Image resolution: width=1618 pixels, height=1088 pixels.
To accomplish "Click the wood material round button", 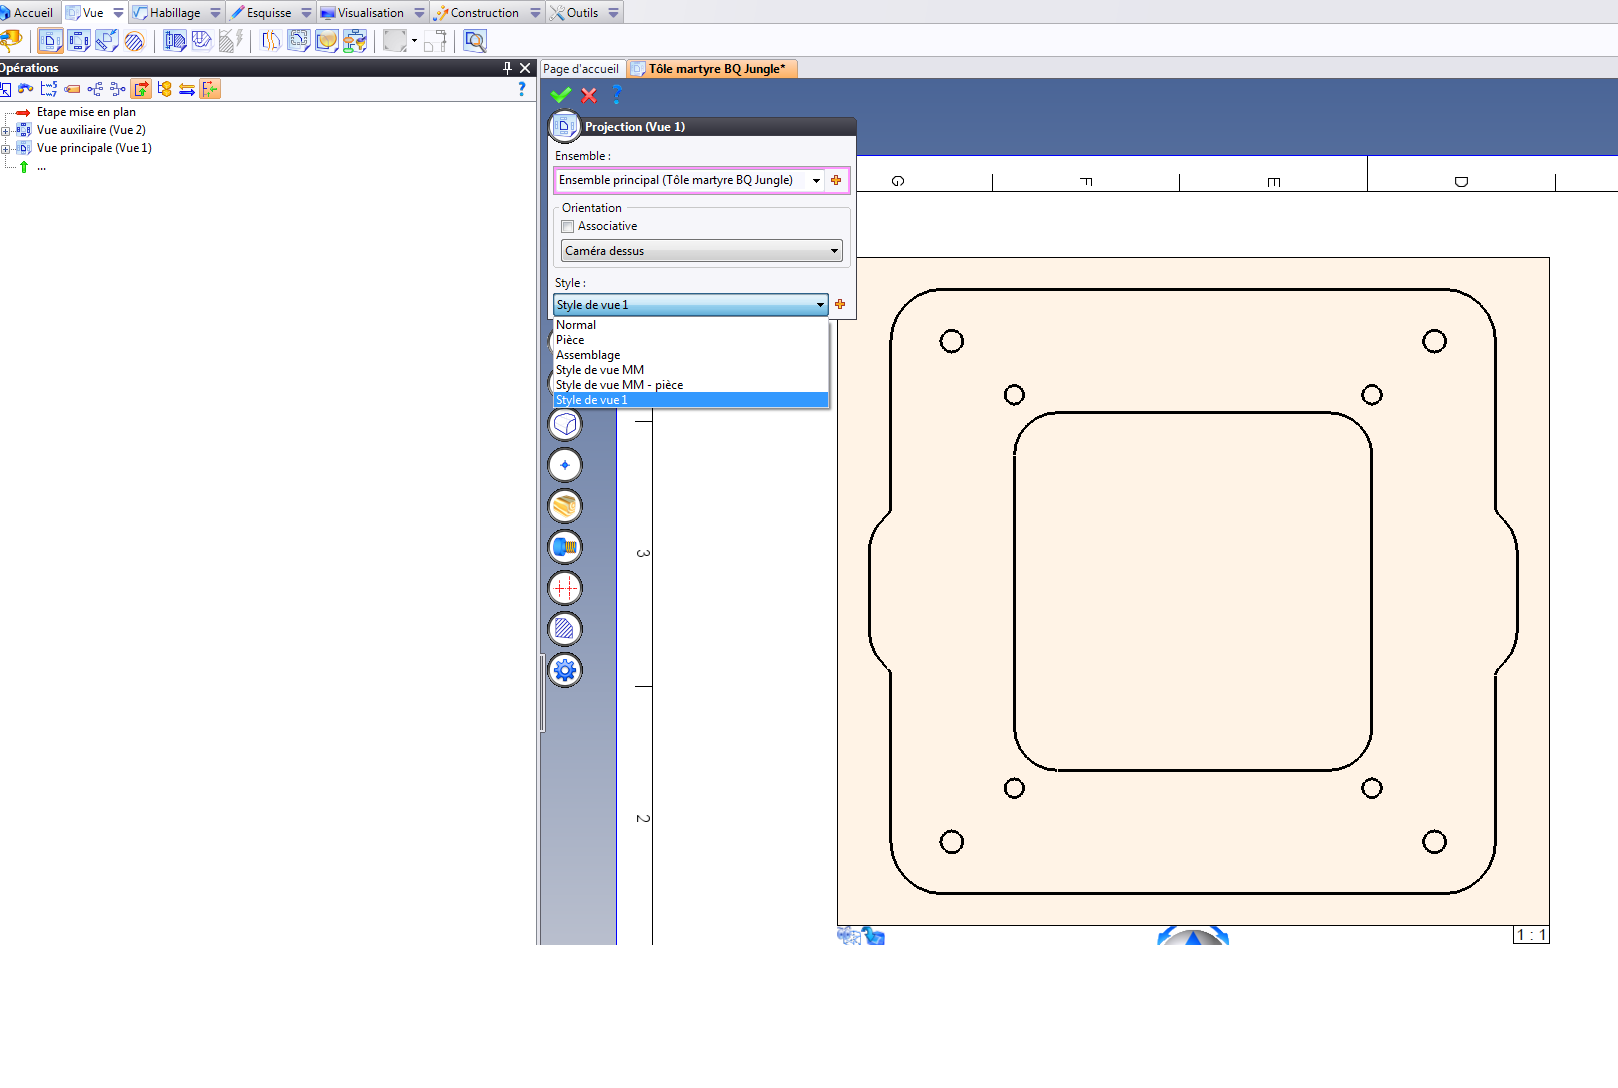I will pos(565,506).
